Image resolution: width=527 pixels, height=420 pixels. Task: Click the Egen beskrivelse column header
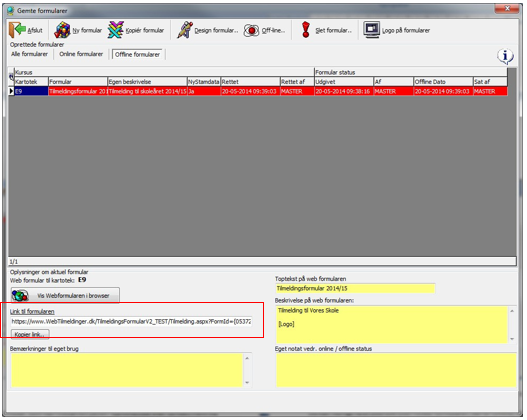pos(147,82)
